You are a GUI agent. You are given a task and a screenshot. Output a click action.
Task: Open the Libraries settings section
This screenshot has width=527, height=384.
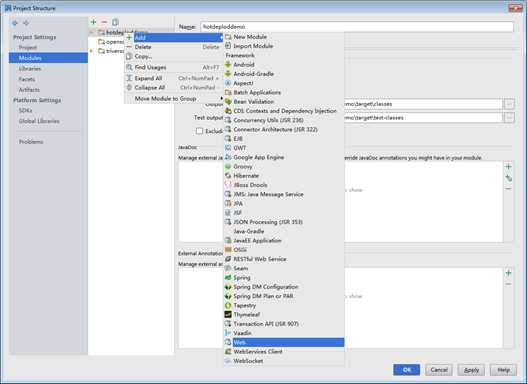point(30,69)
